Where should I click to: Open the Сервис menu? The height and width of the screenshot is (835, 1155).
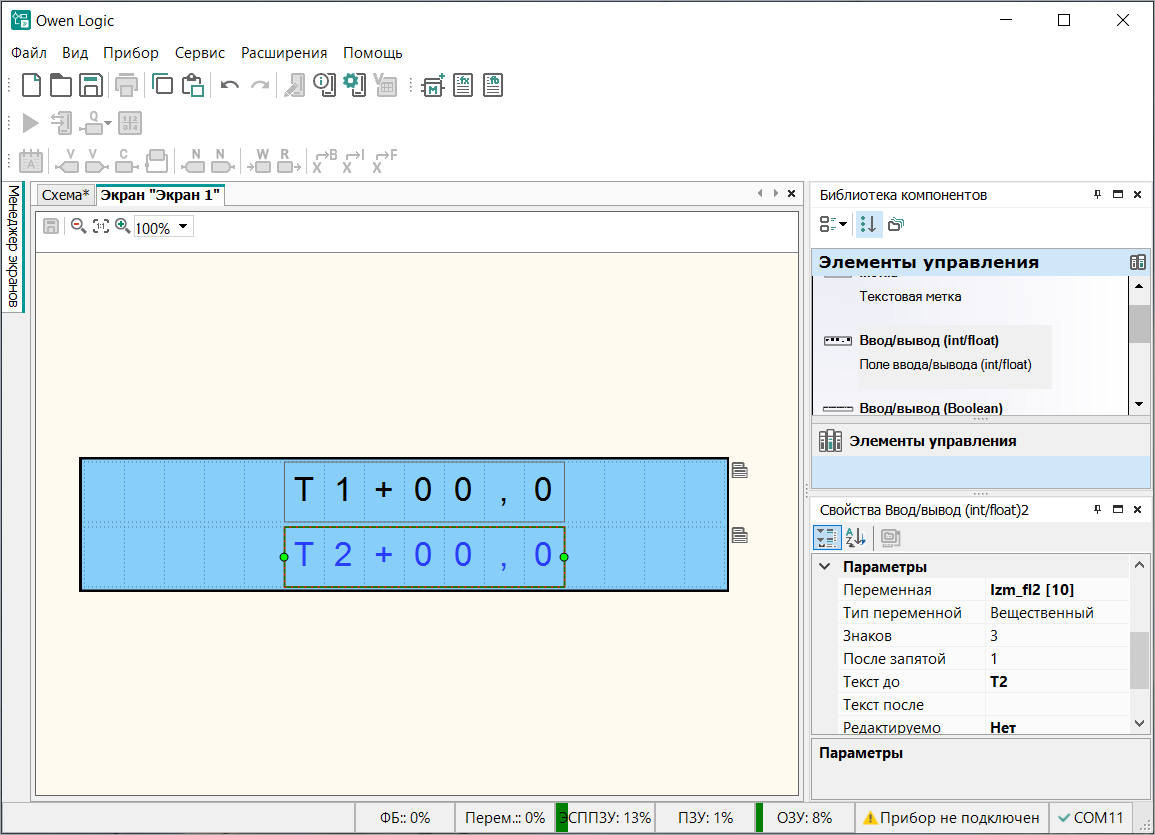pyautogui.click(x=200, y=53)
